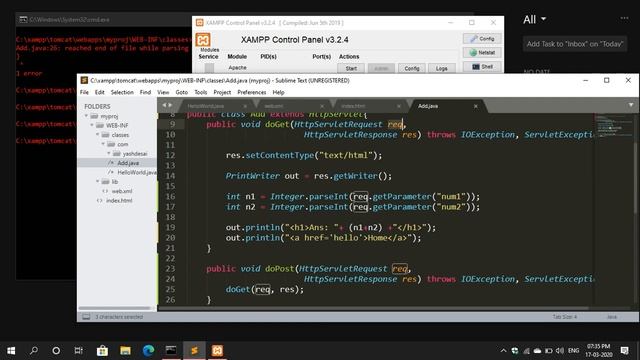Viewport: 640px width, 360px height.
Task: Click the FOLDERS sidebar heading
Action: [x=97, y=106]
